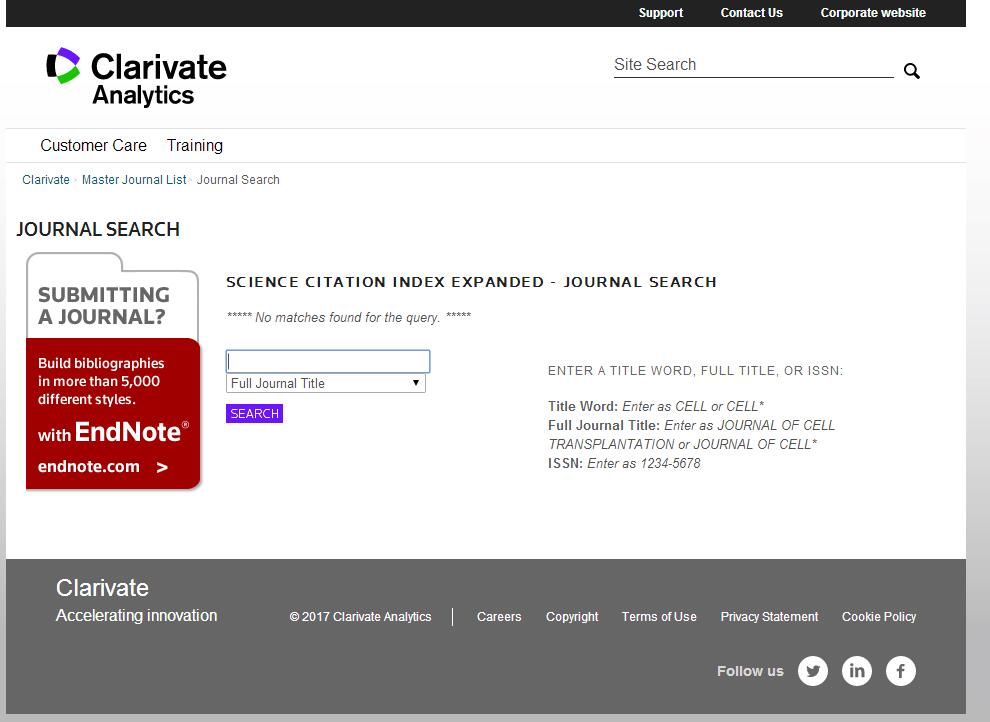Click the journal search input box
This screenshot has height=722, width=990.
point(327,360)
